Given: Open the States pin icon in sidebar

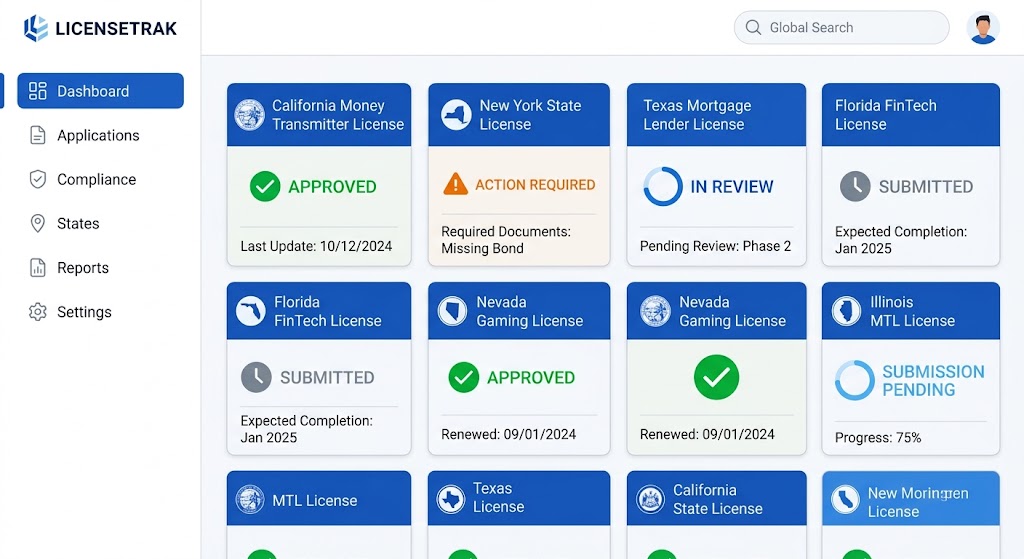Looking at the screenshot, I should click(38, 223).
